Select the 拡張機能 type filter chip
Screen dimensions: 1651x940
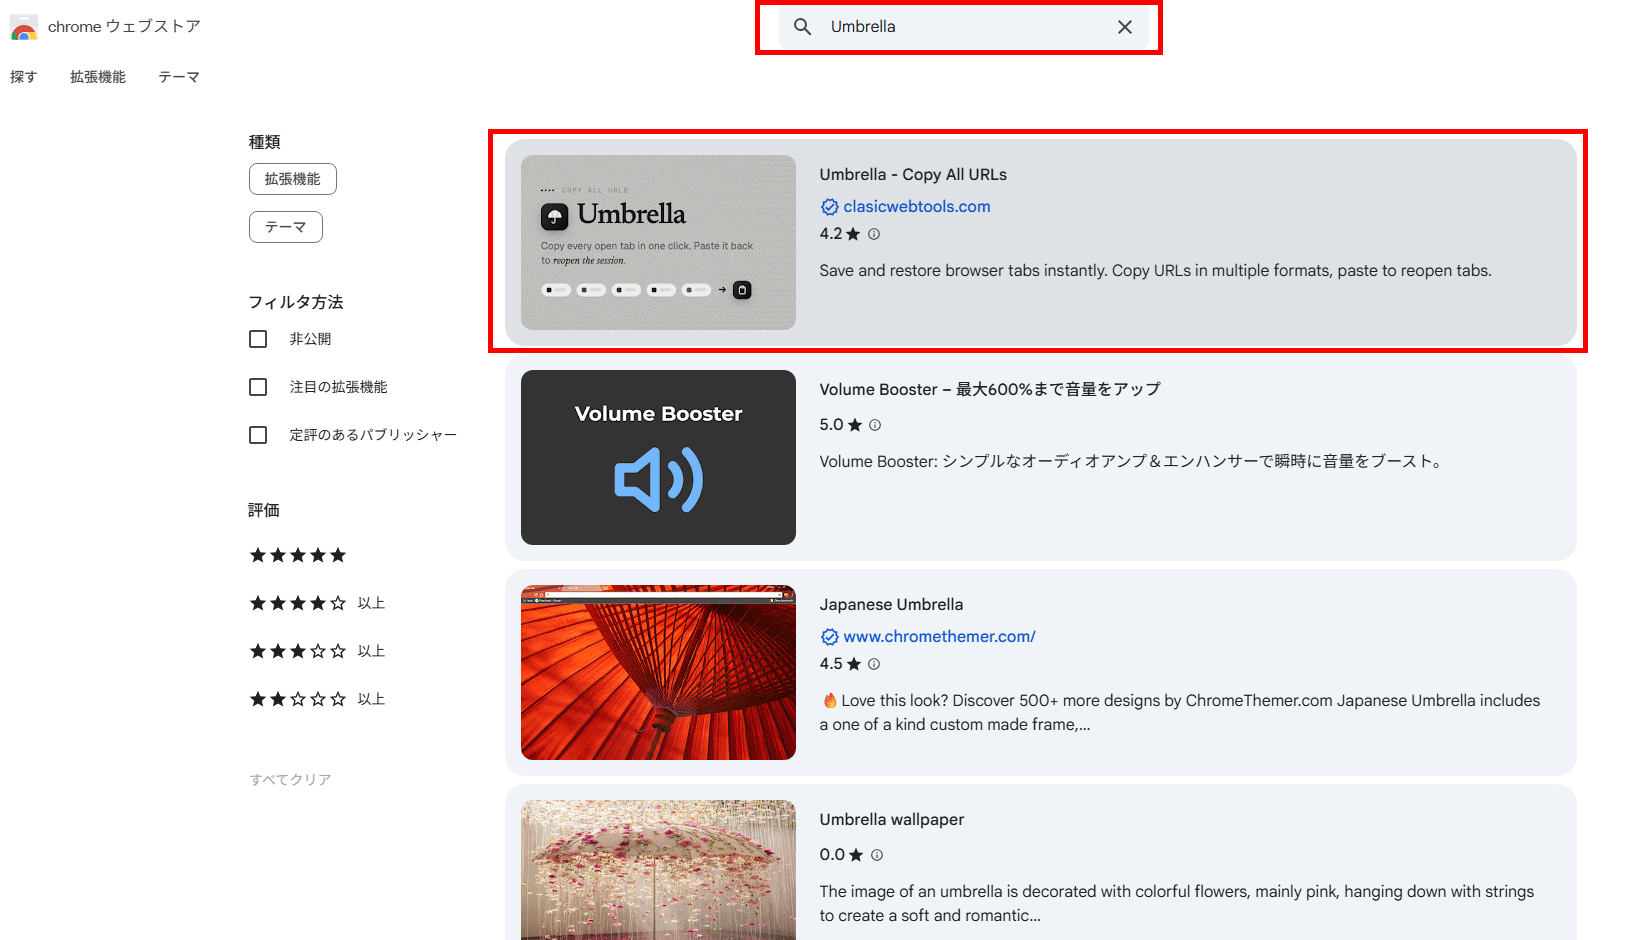point(293,179)
